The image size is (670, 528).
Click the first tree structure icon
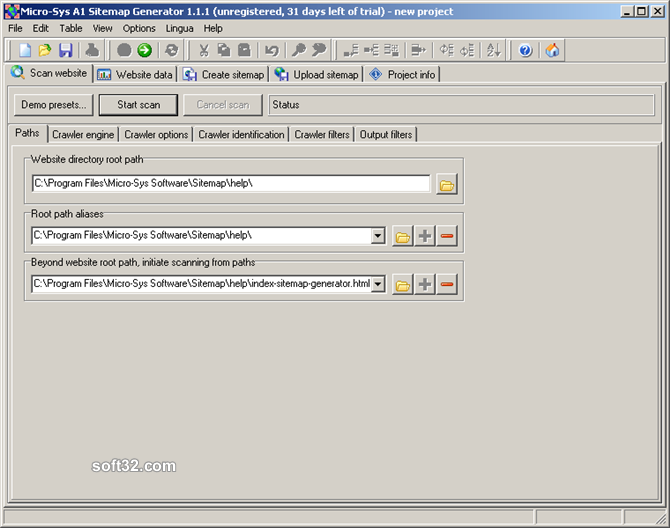pyautogui.click(x=351, y=50)
